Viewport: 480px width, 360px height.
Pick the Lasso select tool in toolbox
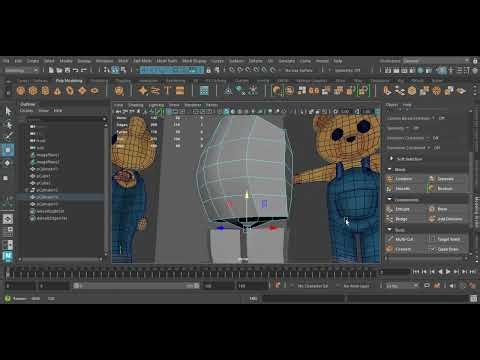click(x=8, y=124)
